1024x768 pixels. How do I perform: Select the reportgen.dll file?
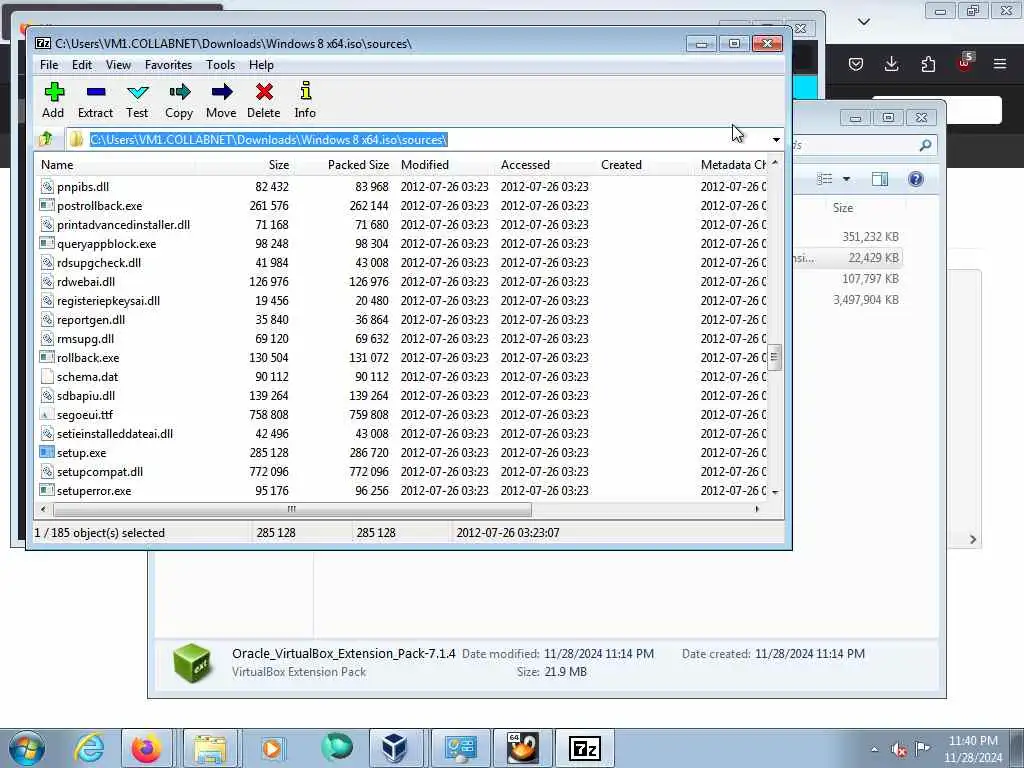90,319
